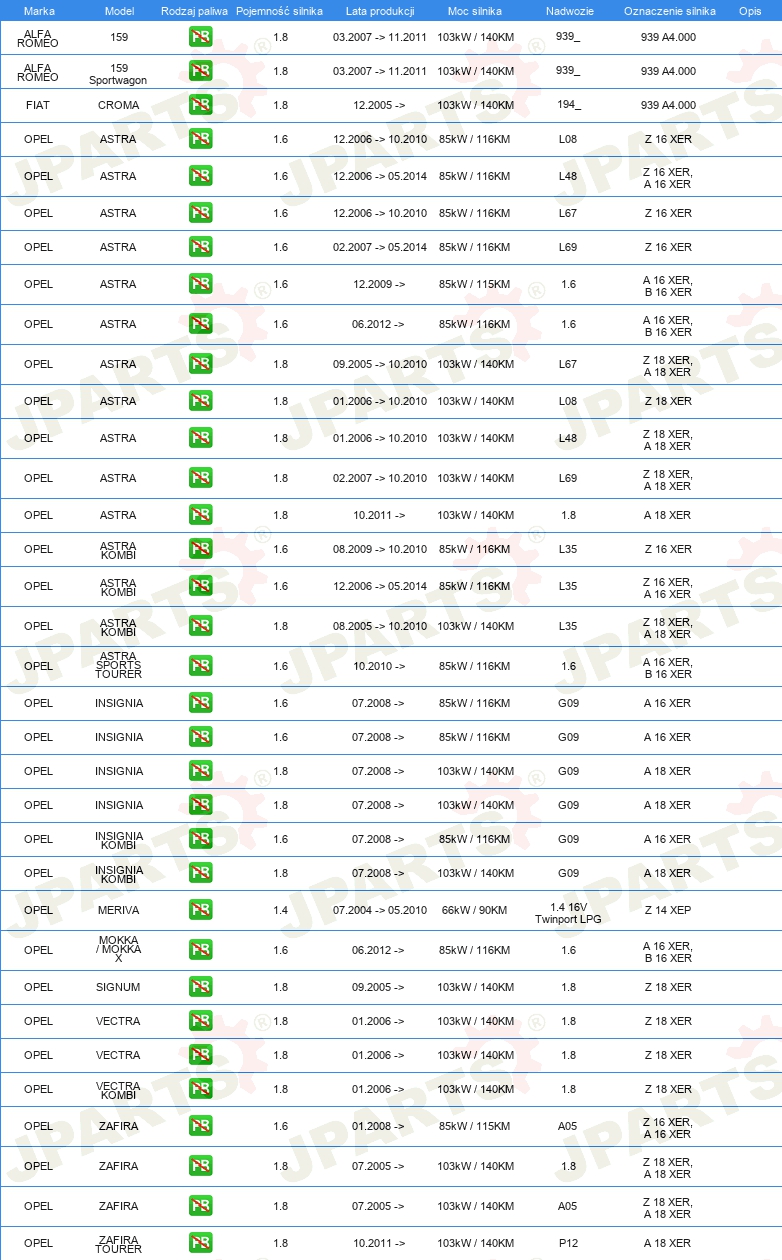The height and width of the screenshot is (1260, 782).
Task: Select the FIAT brand cell
Action: click(39, 105)
